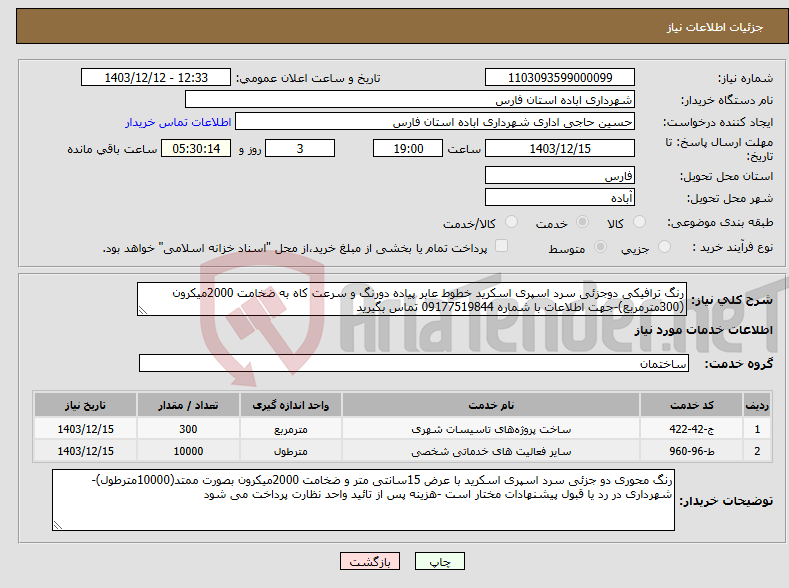This screenshot has height=588, width=789.
Task: Click the date cell in row 1
Action: coord(86,429)
